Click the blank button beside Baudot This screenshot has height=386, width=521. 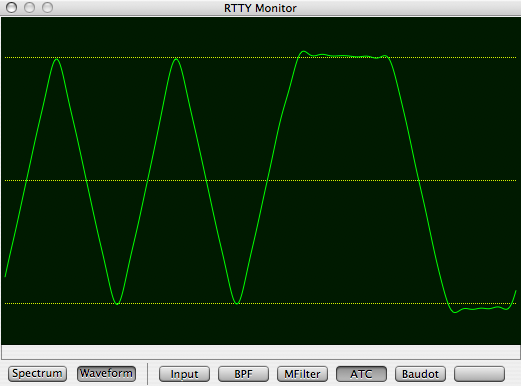[x=479, y=374]
